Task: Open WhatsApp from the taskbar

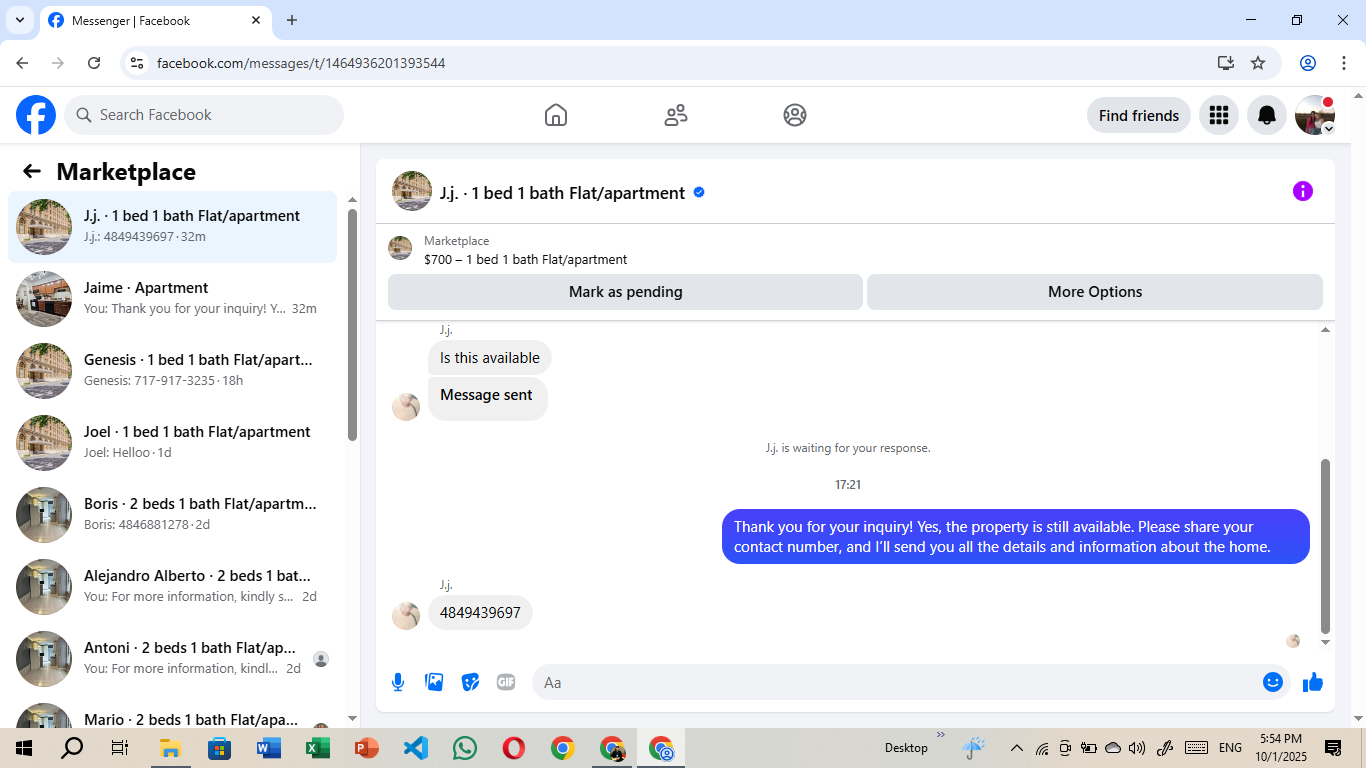Action: 465,748
